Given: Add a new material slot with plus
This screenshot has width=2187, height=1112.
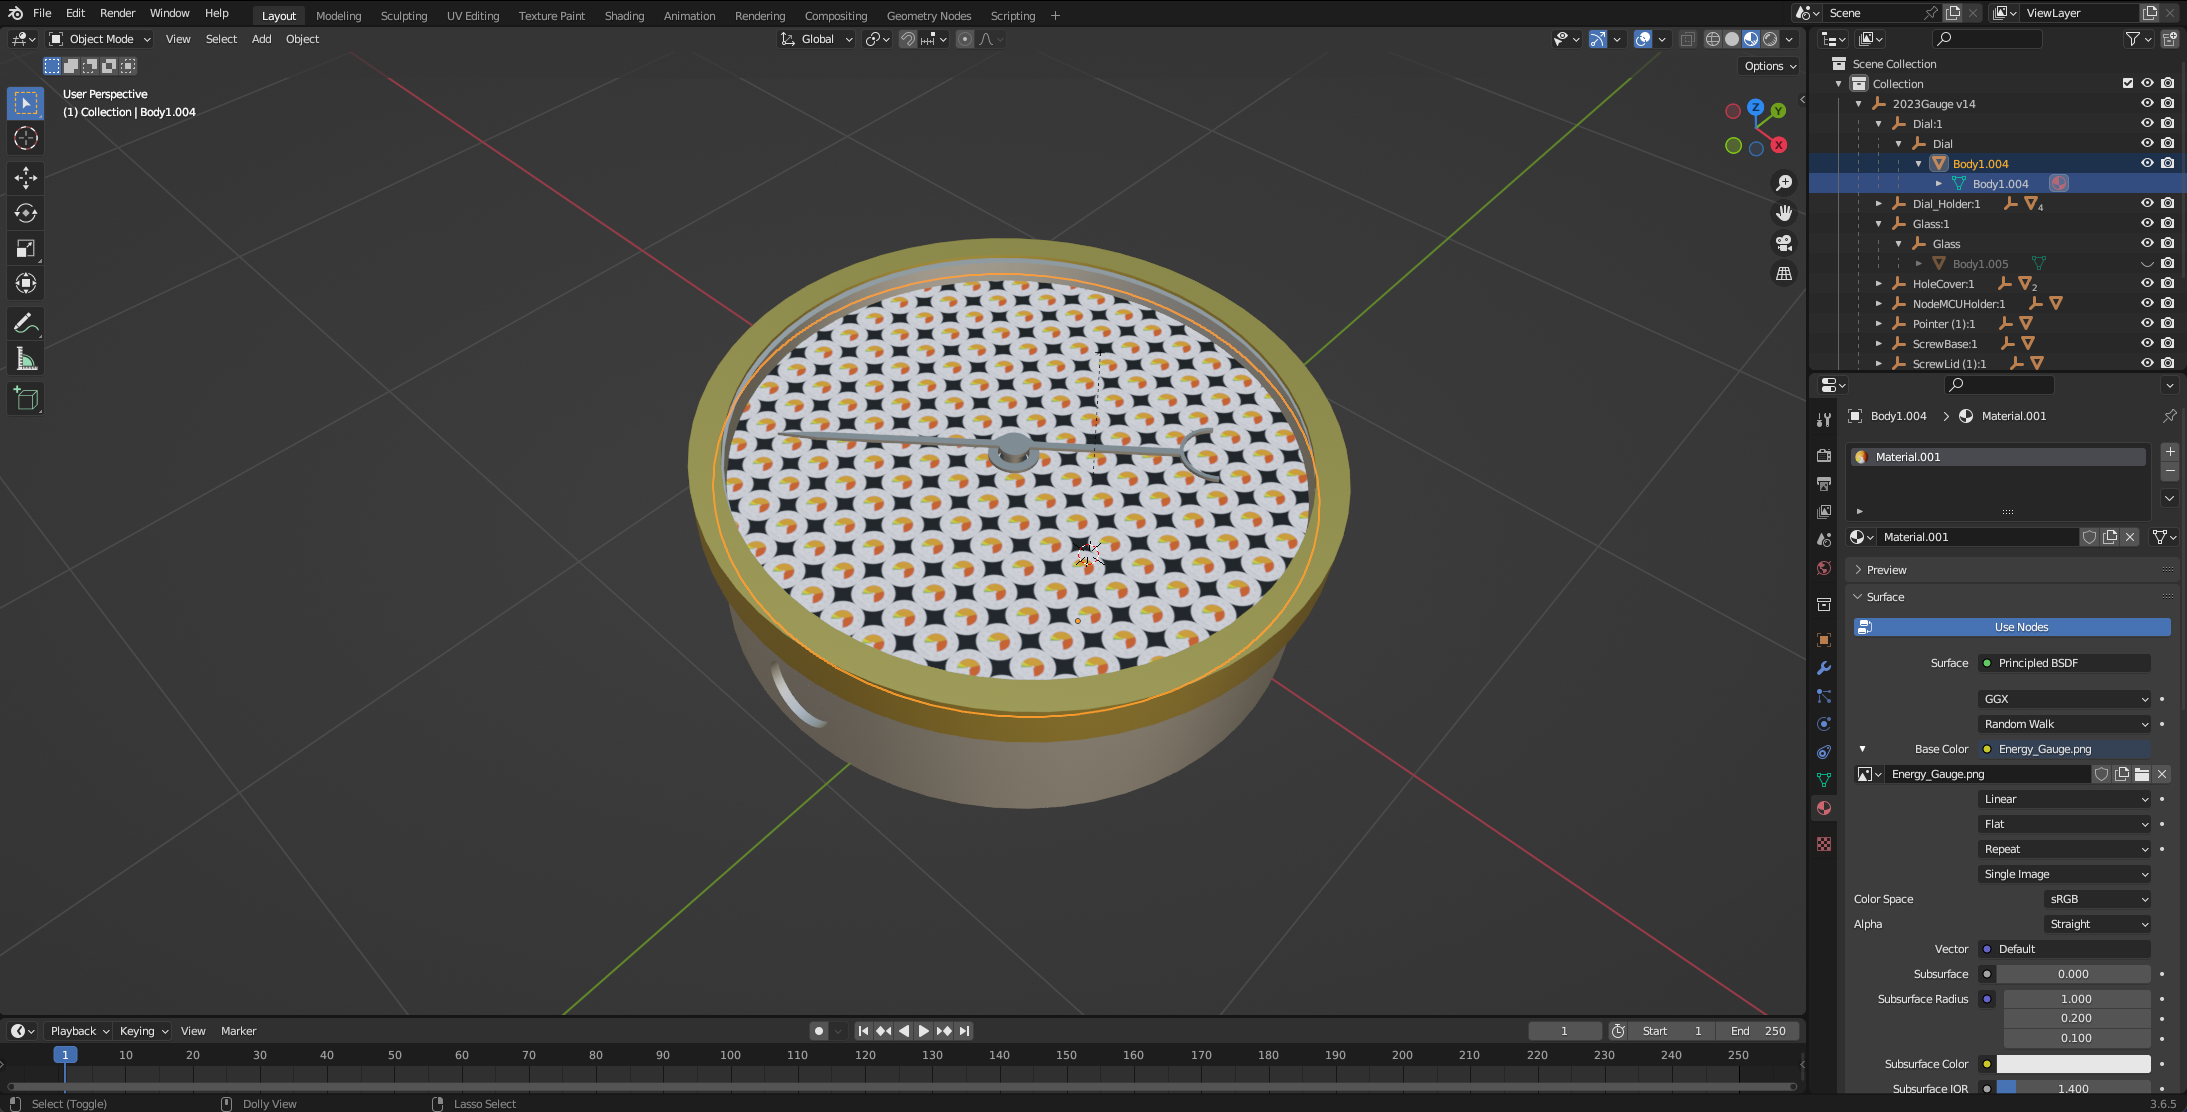Looking at the screenshot, I should [x=2170, y=452].
